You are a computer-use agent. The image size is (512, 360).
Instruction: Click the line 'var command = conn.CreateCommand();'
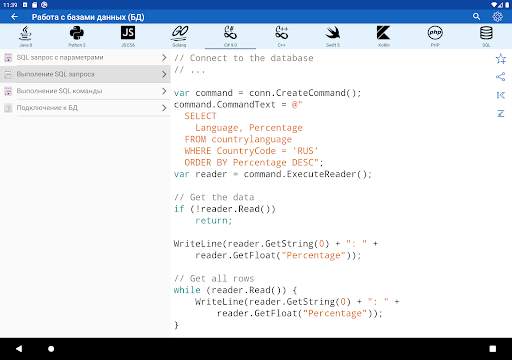point(267,93)
